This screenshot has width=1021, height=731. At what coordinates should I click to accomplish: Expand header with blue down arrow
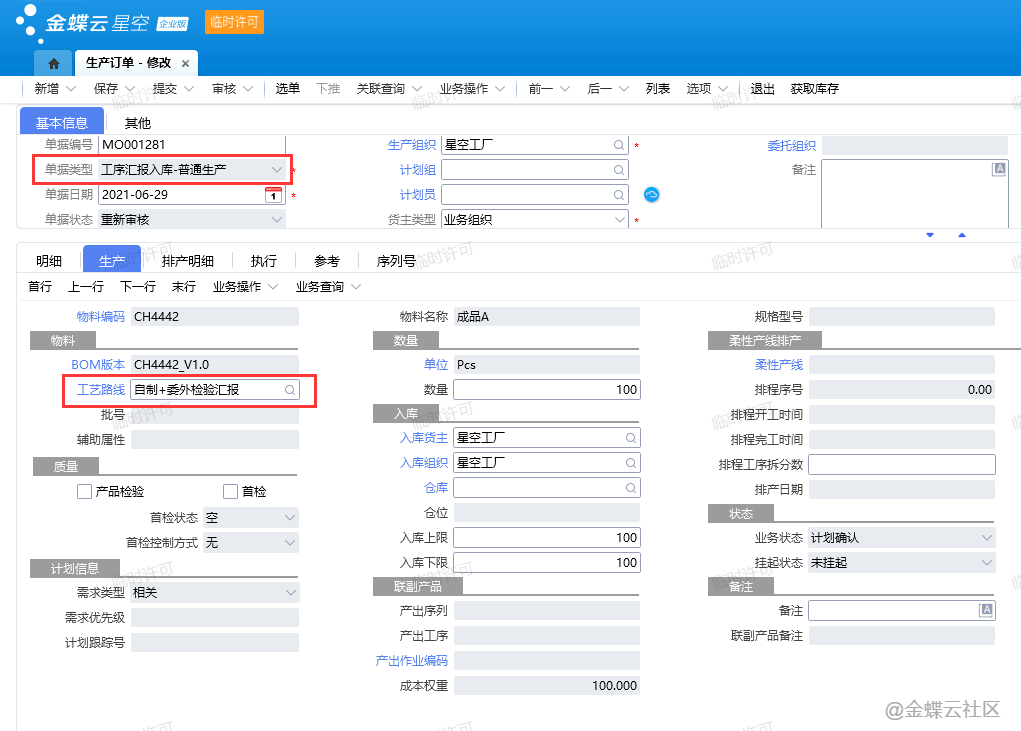[930, 235]
